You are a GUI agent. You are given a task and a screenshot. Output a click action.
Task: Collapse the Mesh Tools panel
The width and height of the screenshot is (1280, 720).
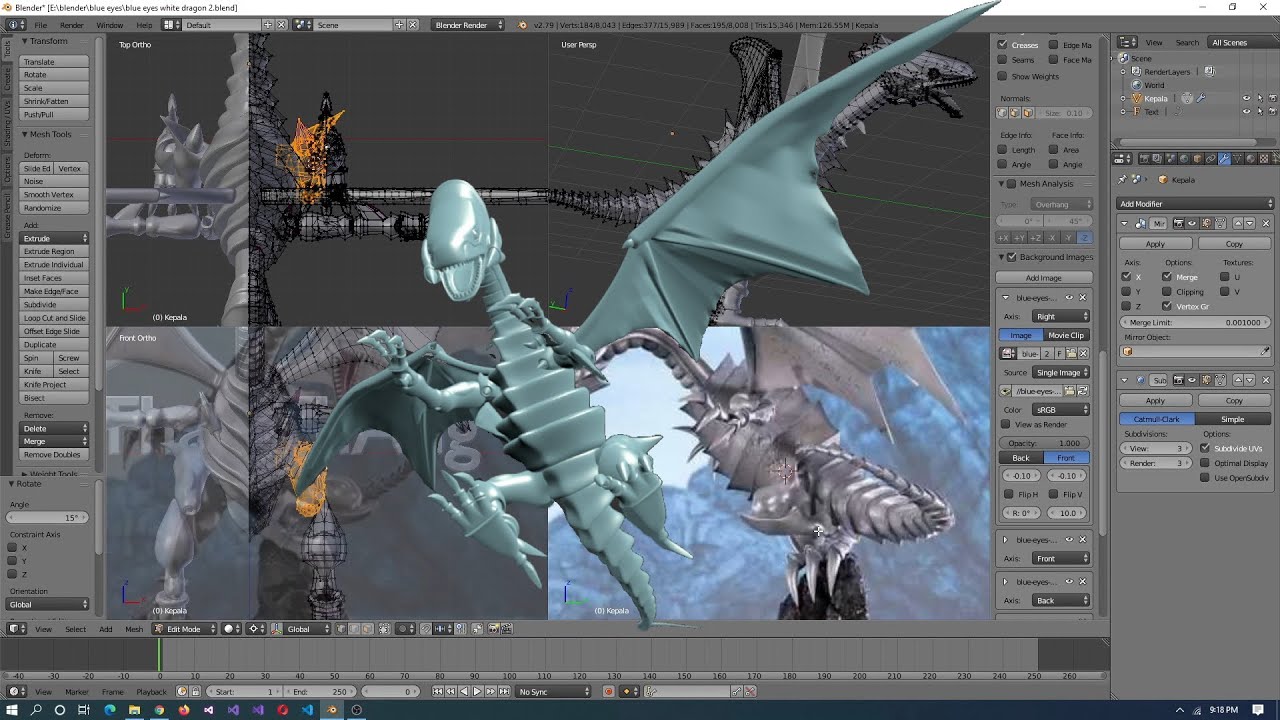25,134
